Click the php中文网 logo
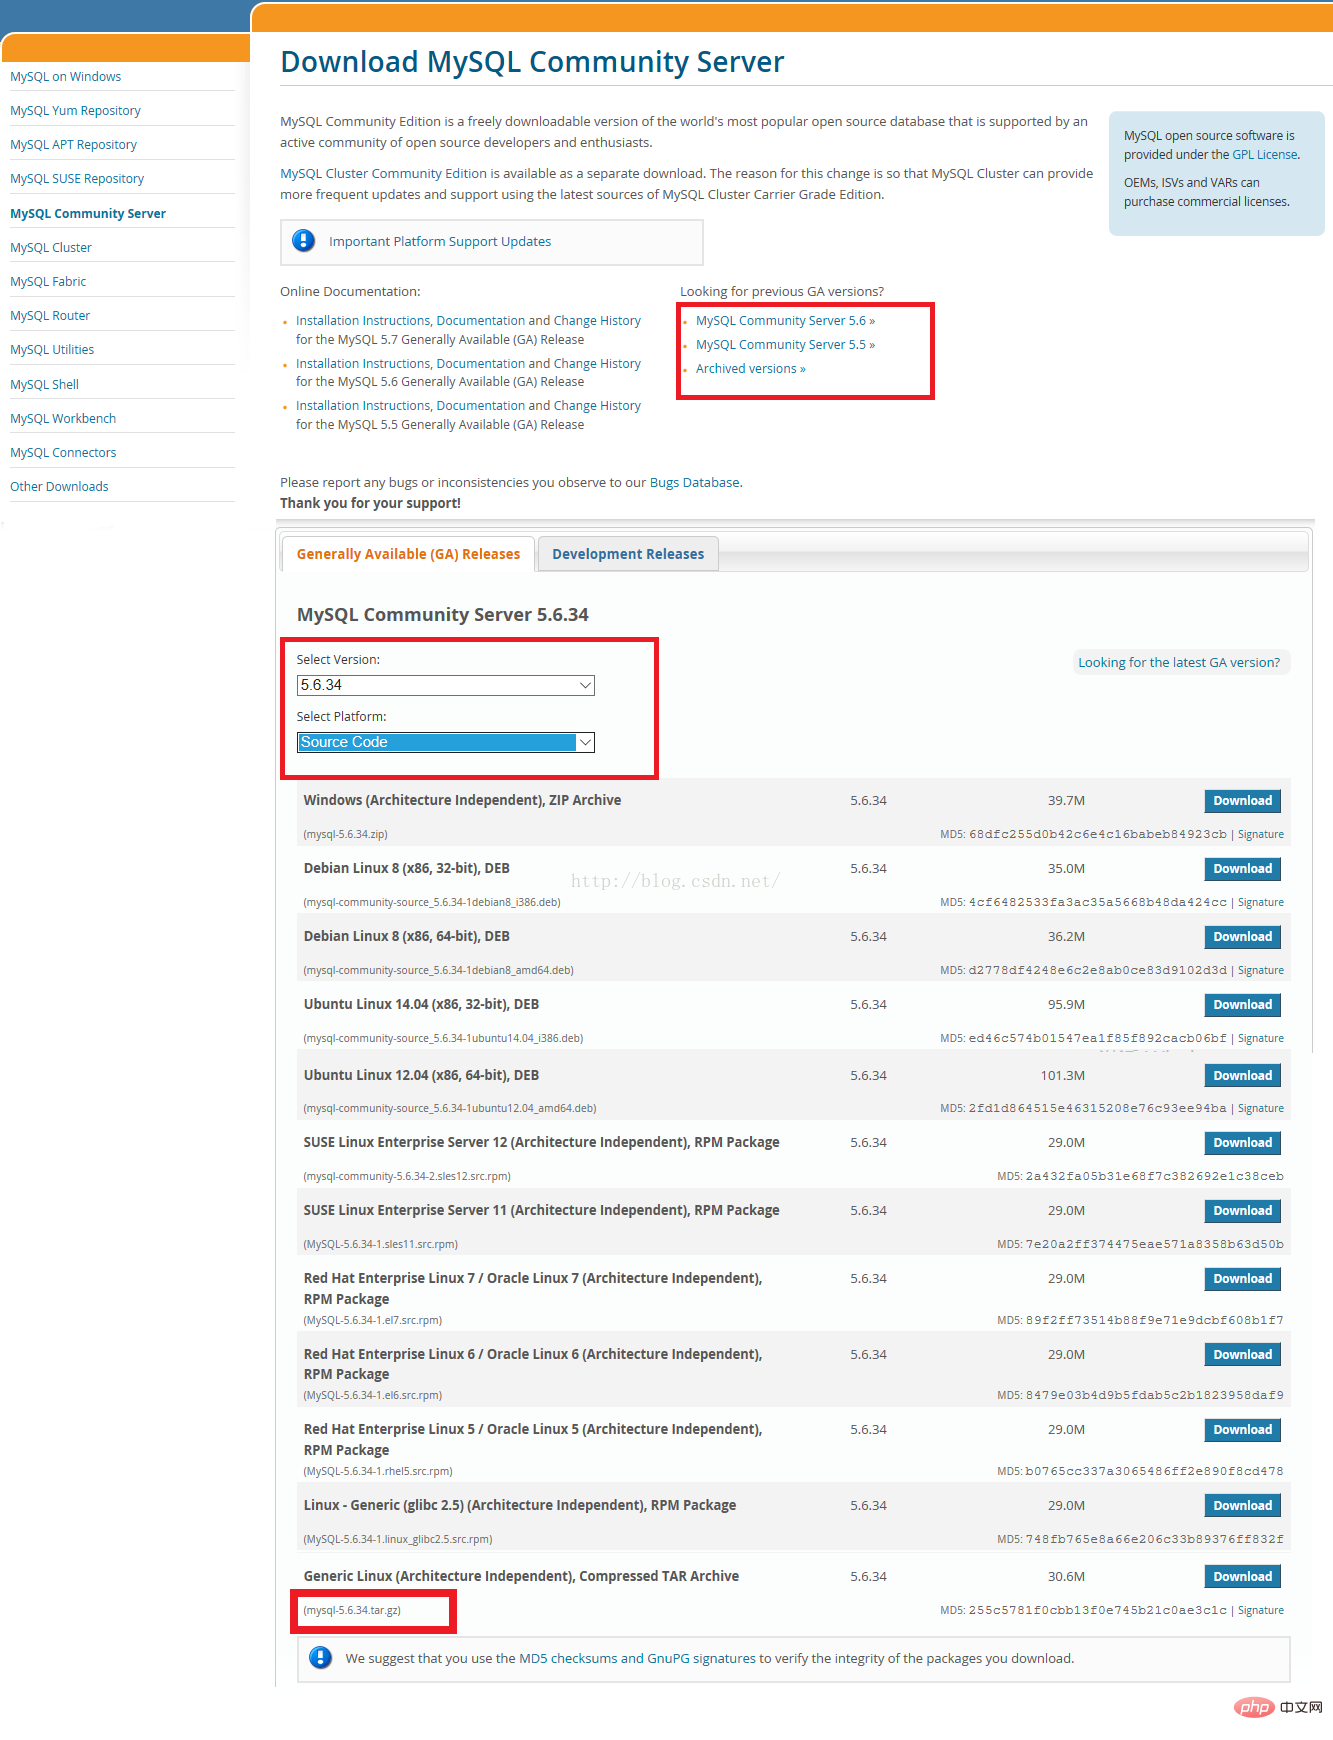The image size is (1333, 1740). 1277,1707
